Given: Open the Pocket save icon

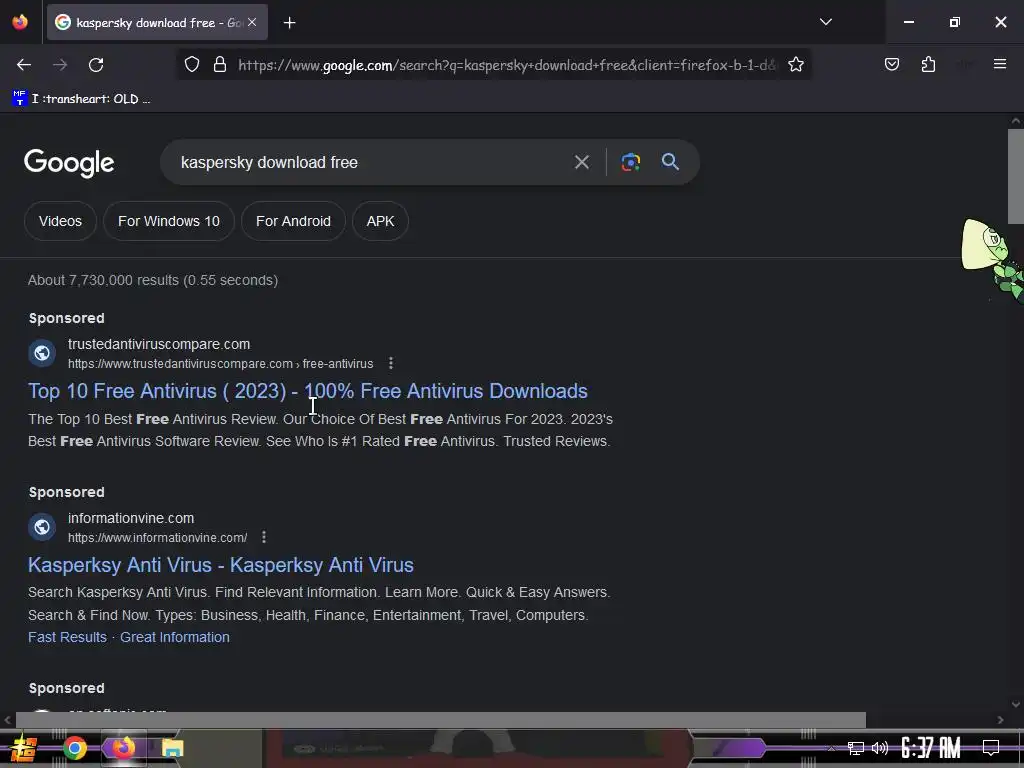Looking at the screenshot, I should click(x=891, y=65).
